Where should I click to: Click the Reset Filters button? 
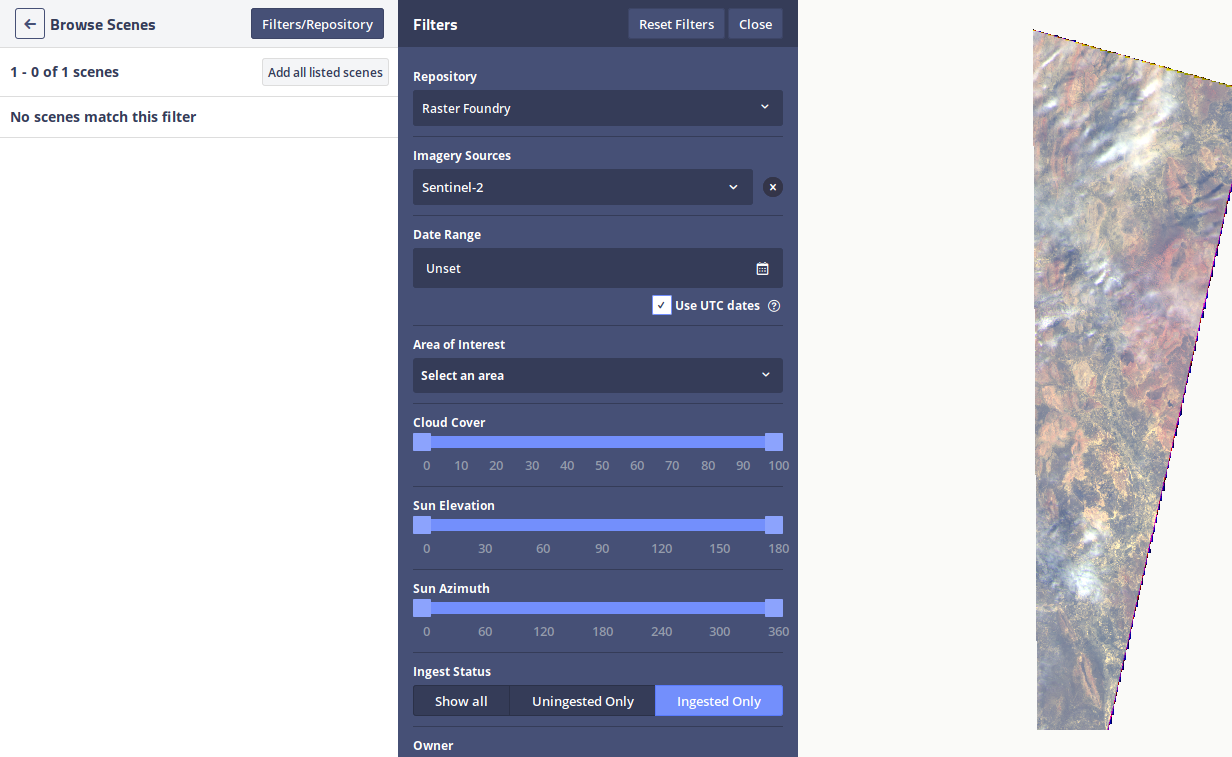(x=677, y=24)
